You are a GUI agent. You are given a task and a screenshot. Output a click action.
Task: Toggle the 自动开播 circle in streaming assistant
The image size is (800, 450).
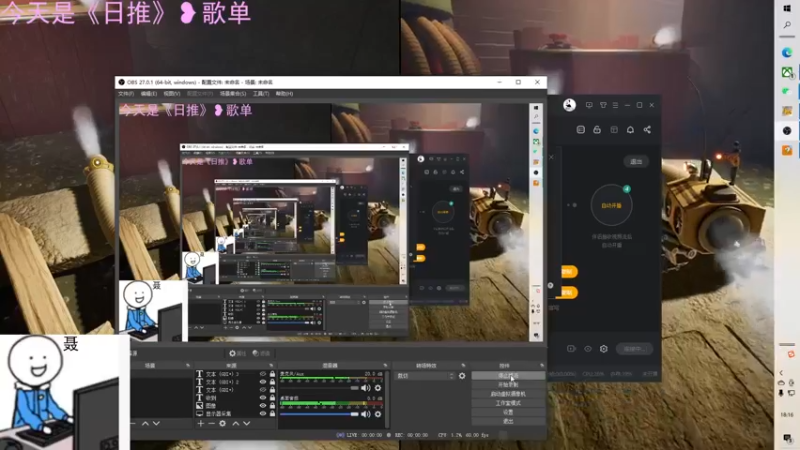point(611,205)
